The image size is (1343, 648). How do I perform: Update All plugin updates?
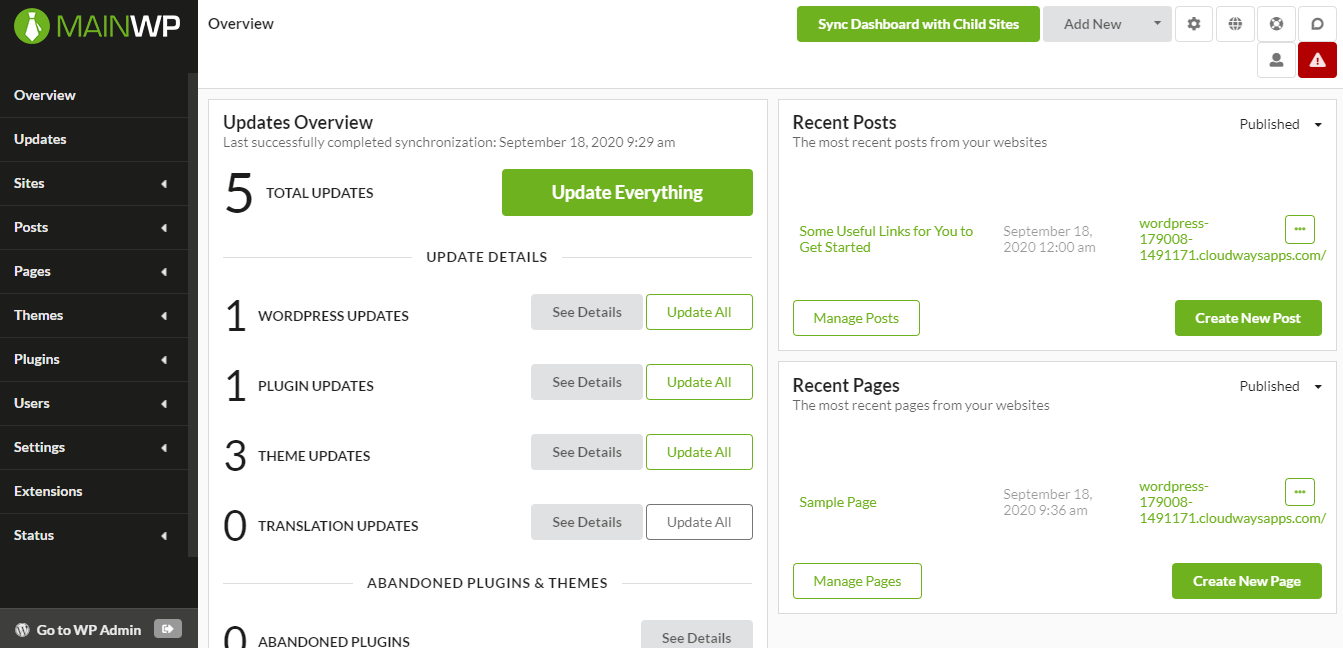coord(699,382)
